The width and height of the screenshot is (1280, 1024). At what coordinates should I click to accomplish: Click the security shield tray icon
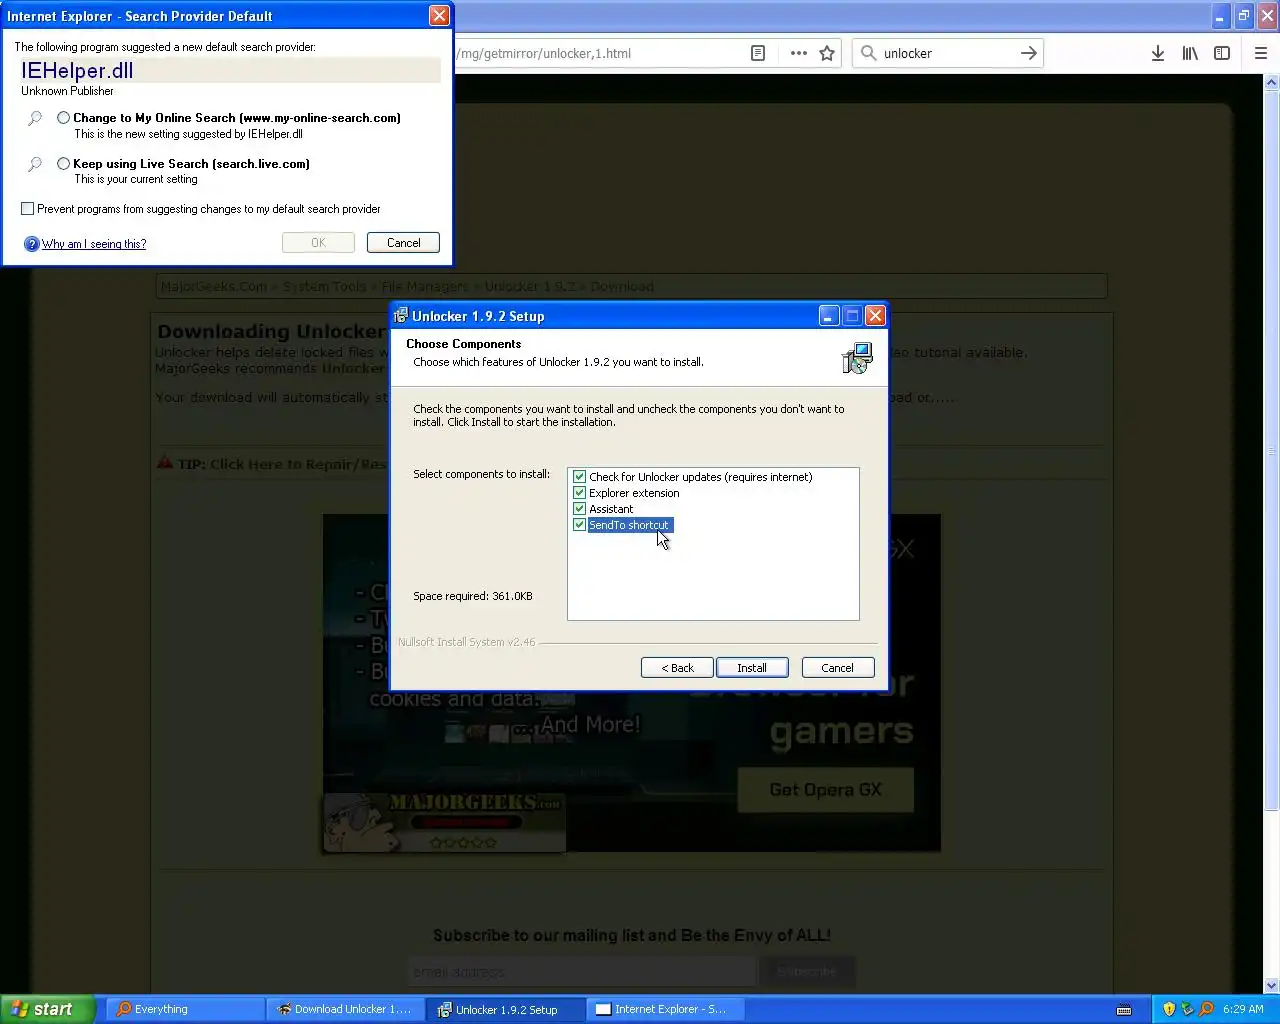point(1169,1009)
